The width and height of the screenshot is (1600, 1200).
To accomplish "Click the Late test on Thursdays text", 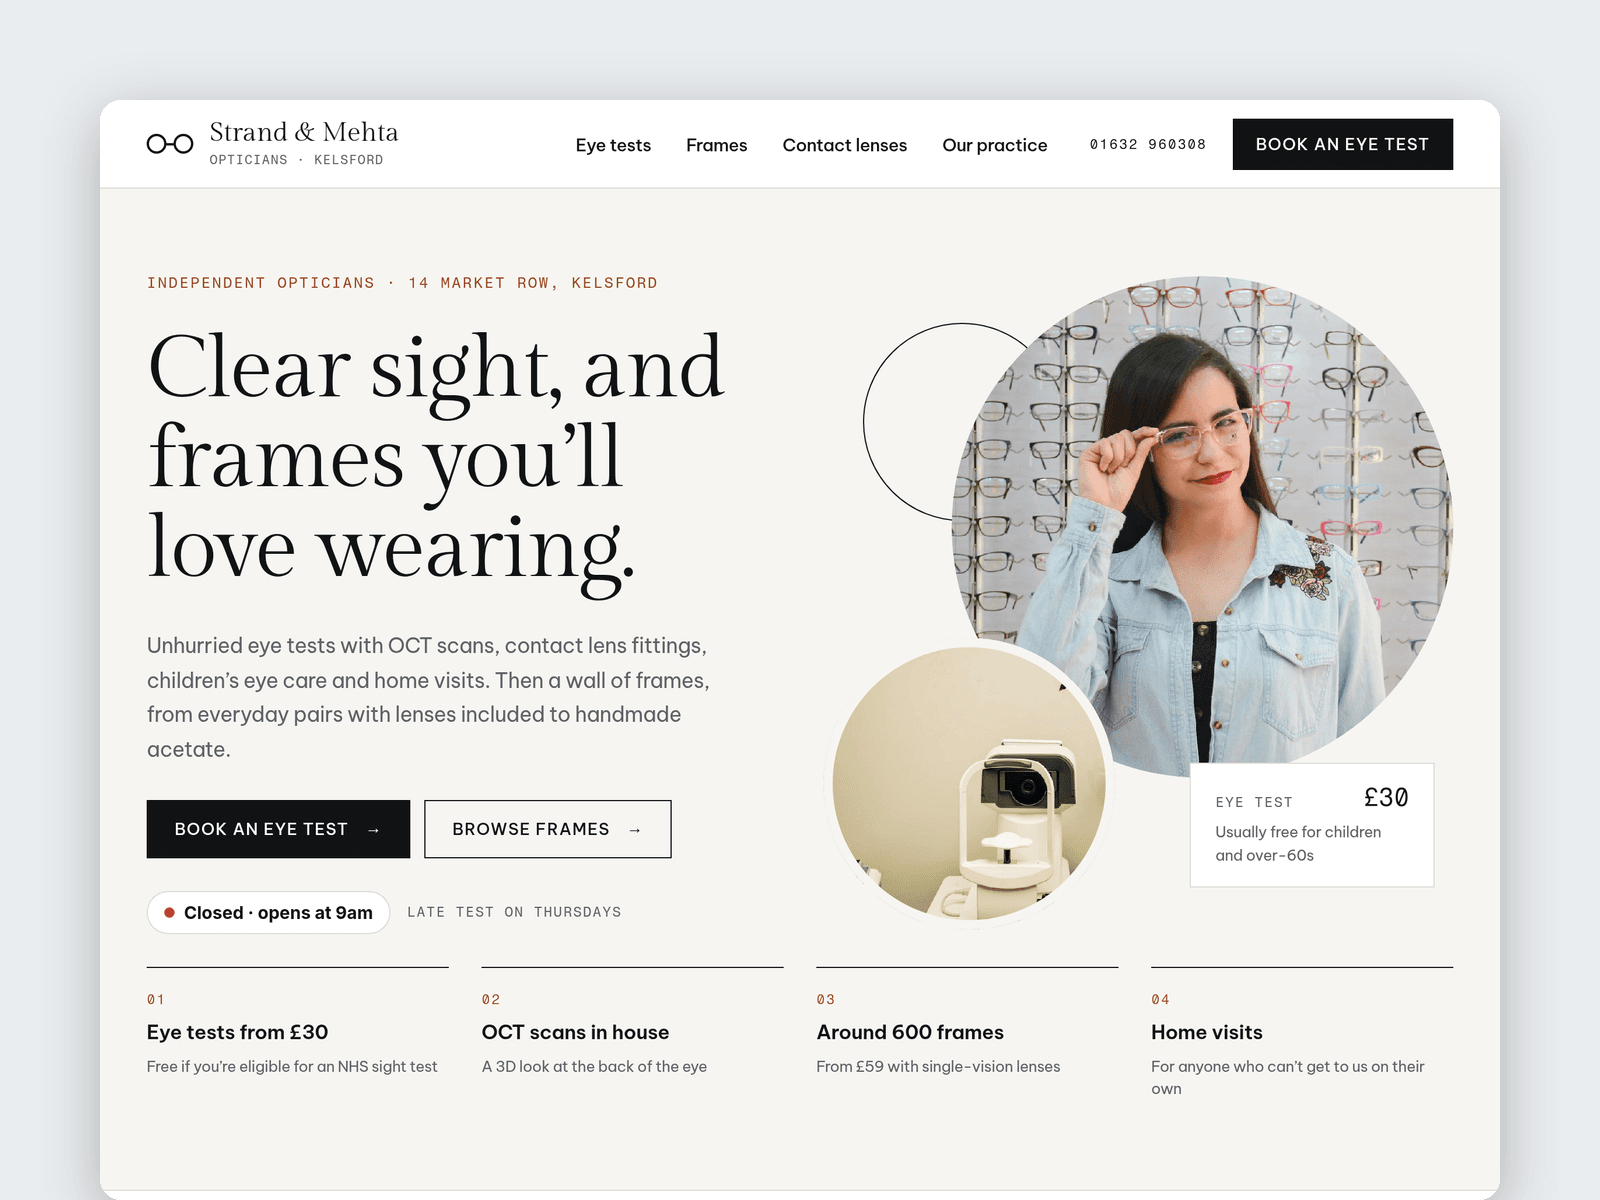I will 514,912.
